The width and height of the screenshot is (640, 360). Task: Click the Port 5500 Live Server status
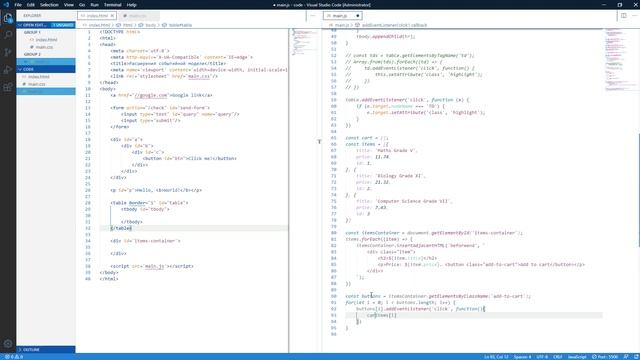[605, 357]
